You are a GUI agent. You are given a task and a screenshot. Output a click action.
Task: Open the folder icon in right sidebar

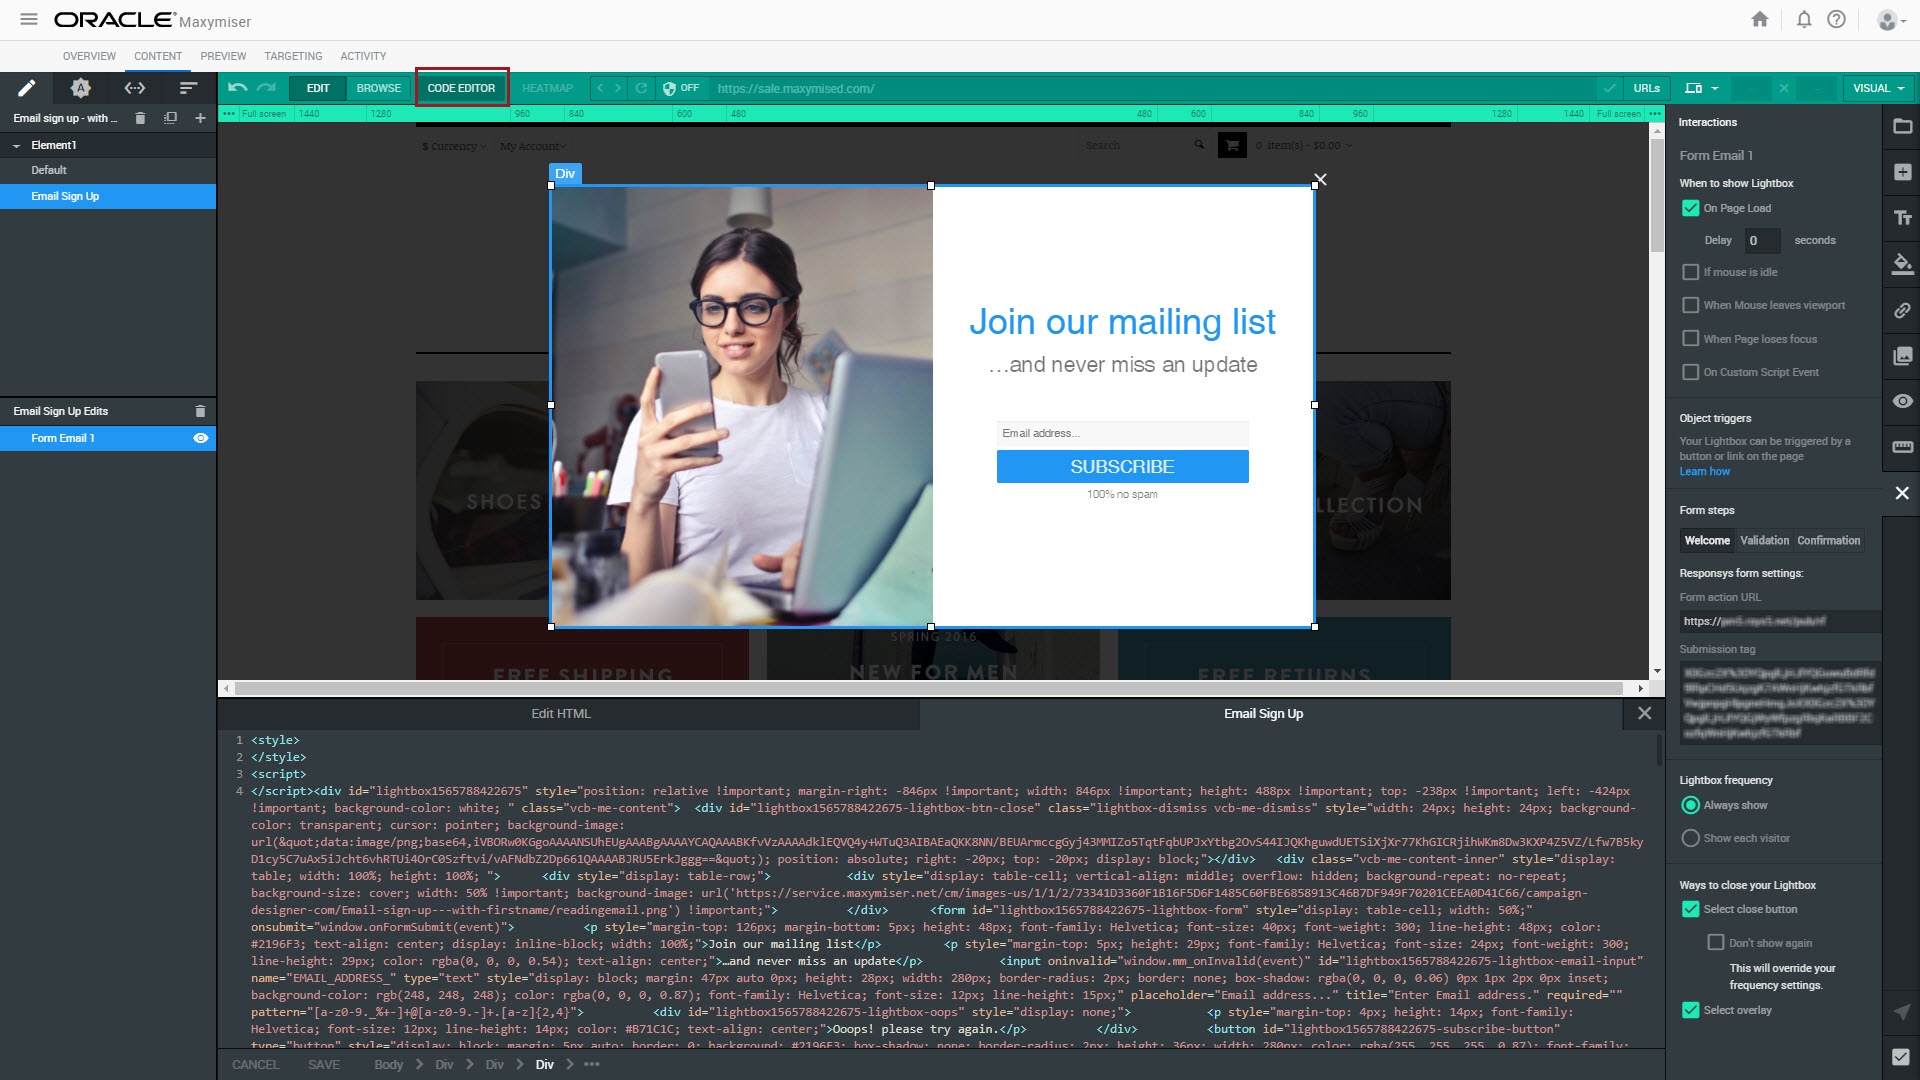pos(1902,127)
